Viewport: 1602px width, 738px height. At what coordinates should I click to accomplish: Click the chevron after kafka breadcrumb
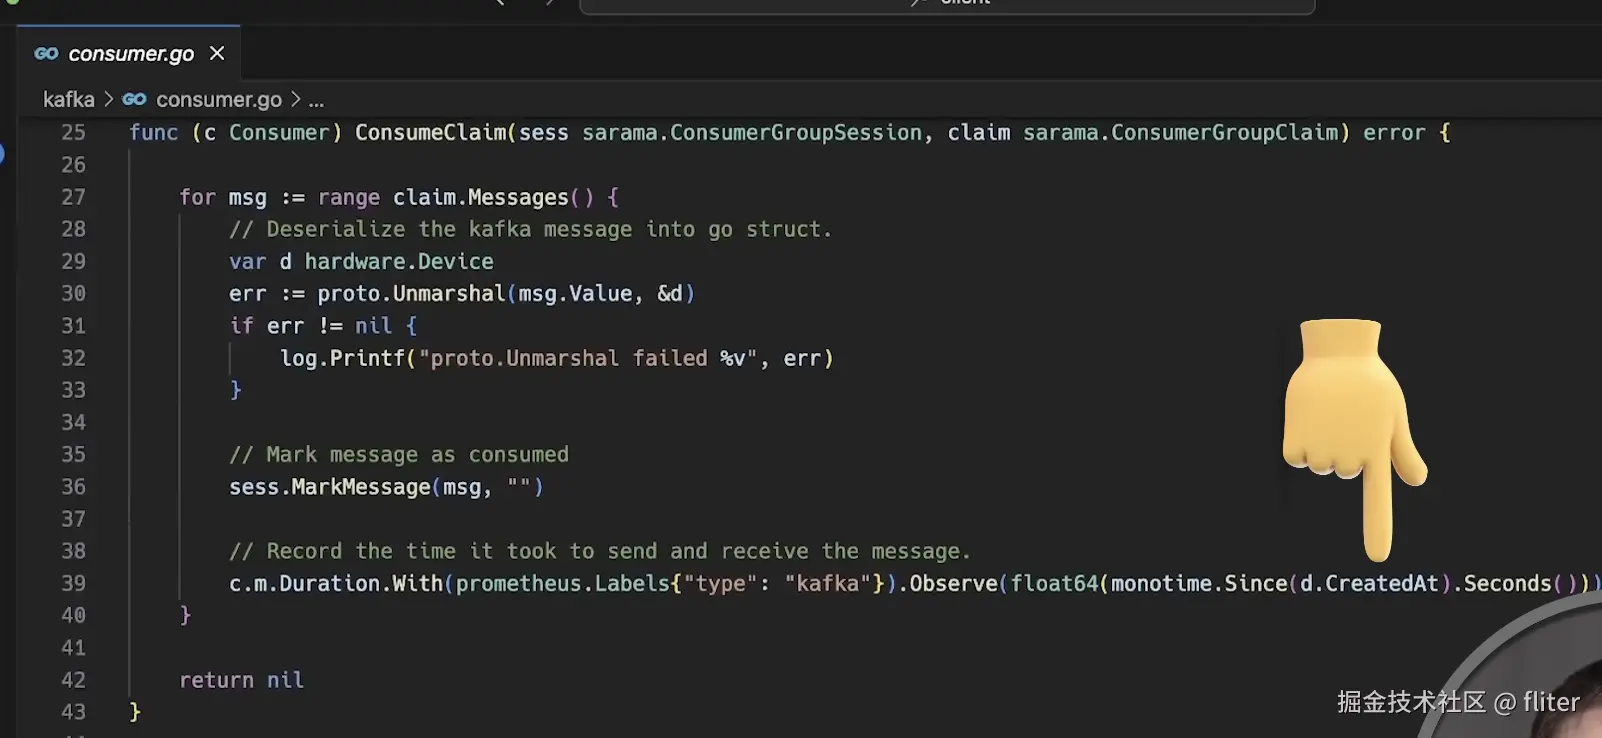click(x=108, y=99)
